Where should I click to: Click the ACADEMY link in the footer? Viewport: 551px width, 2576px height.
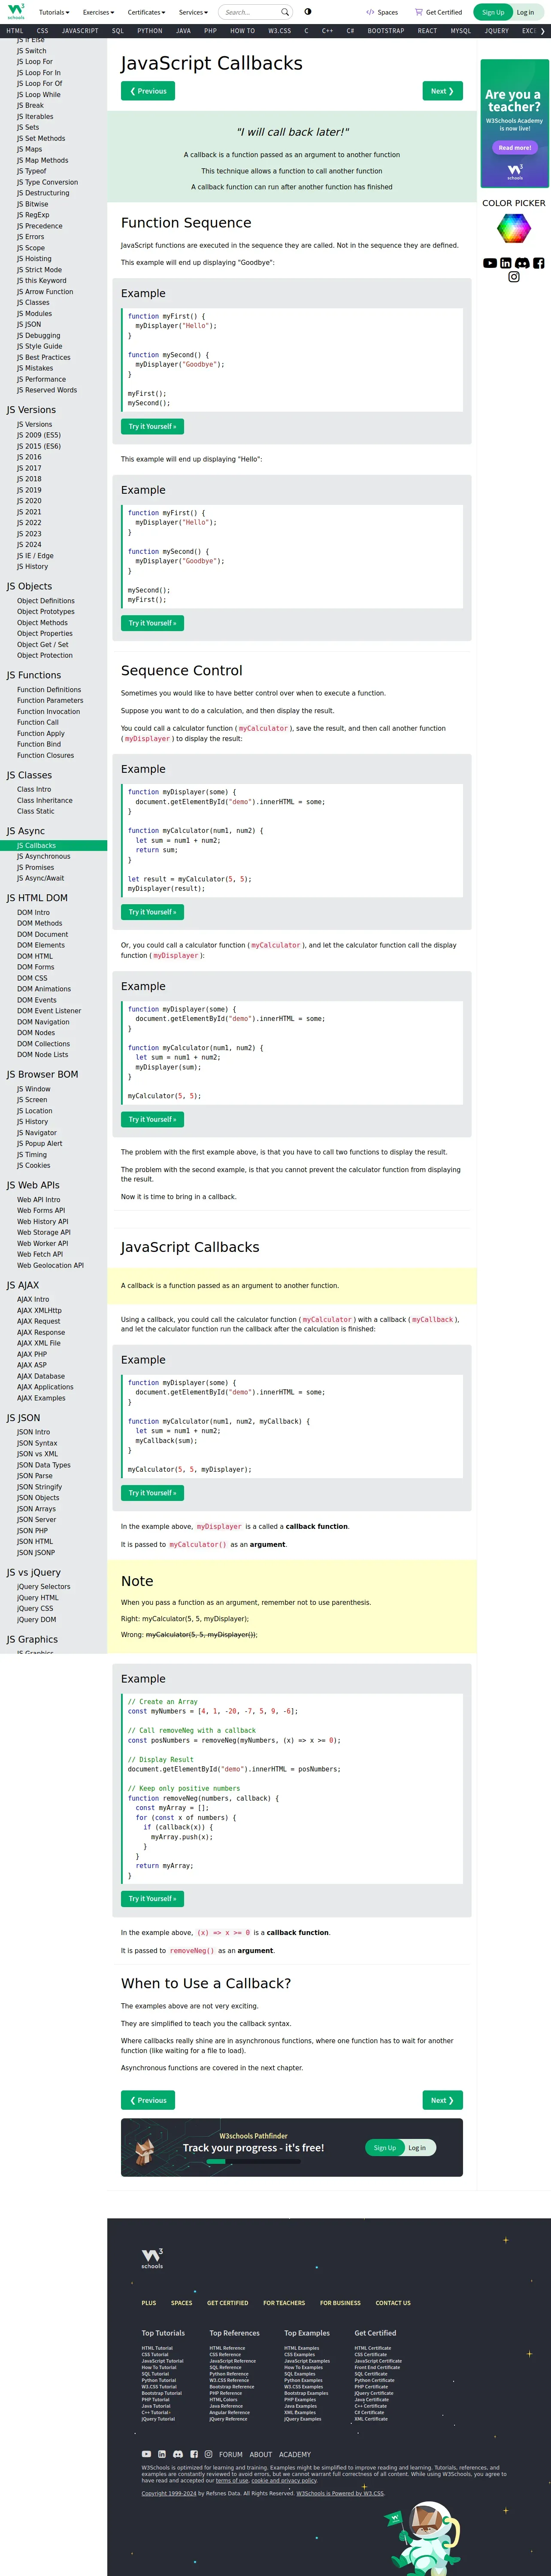point(295,2454)
